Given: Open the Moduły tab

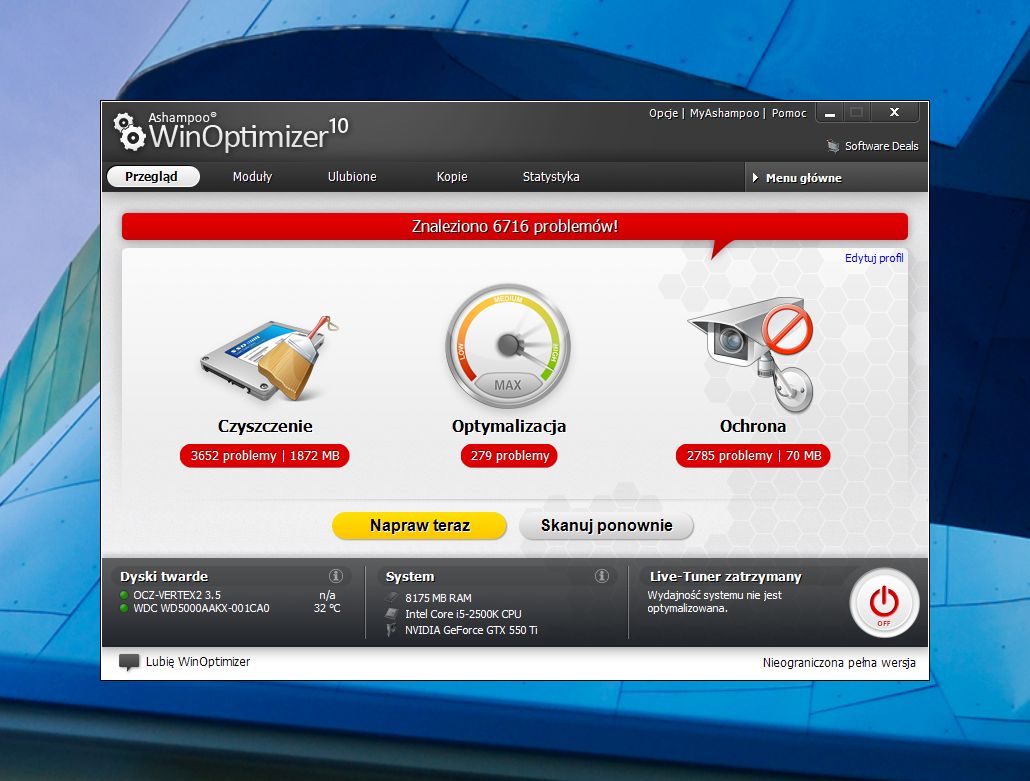Looking at the screenshot, I should (252, 177).
